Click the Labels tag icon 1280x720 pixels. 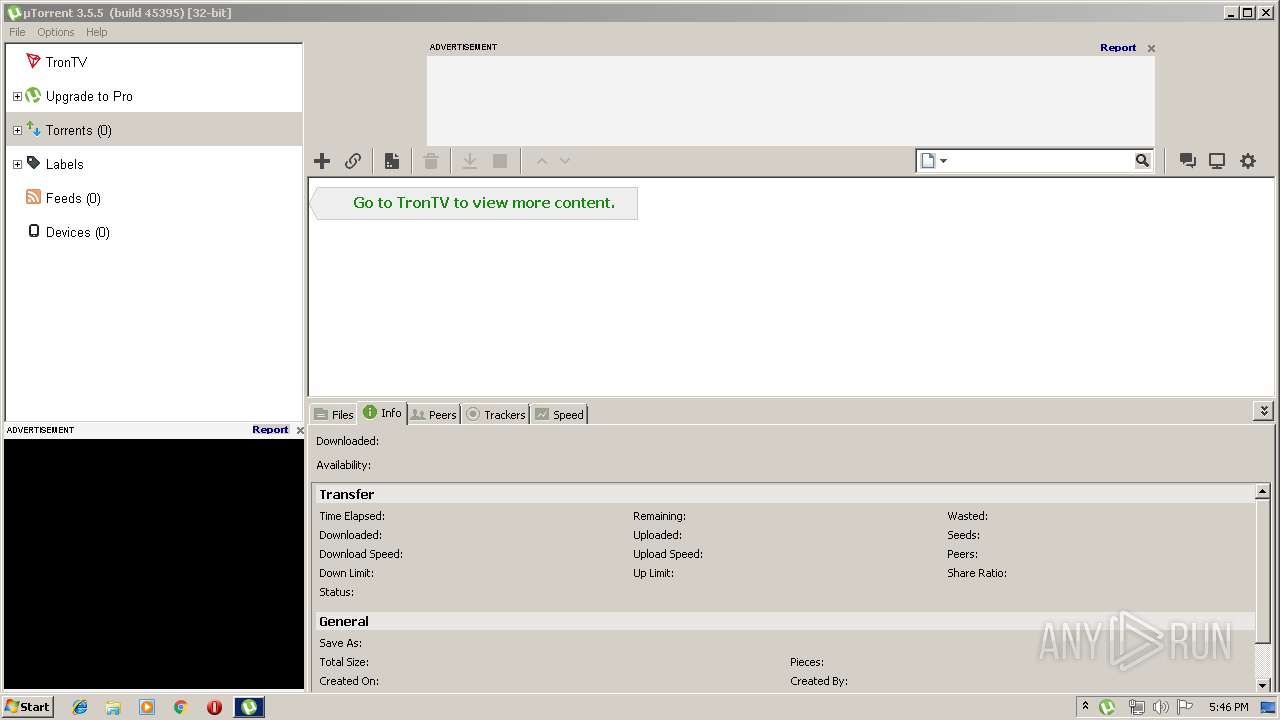[34, 163]
